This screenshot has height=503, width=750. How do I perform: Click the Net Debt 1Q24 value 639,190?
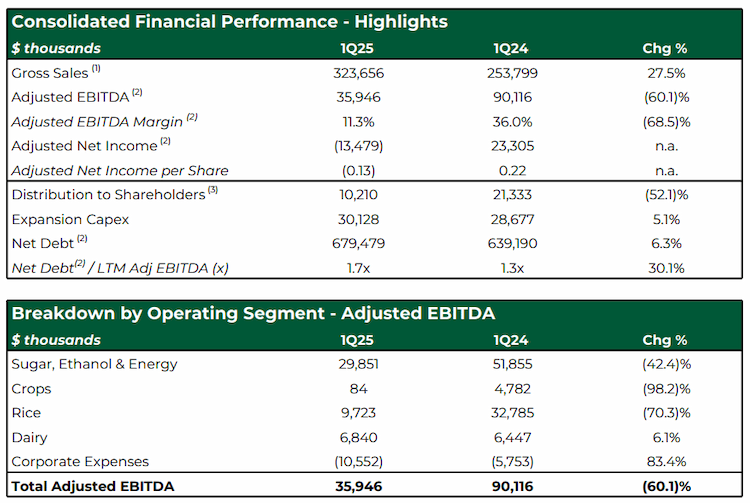[x=512, y=243]
